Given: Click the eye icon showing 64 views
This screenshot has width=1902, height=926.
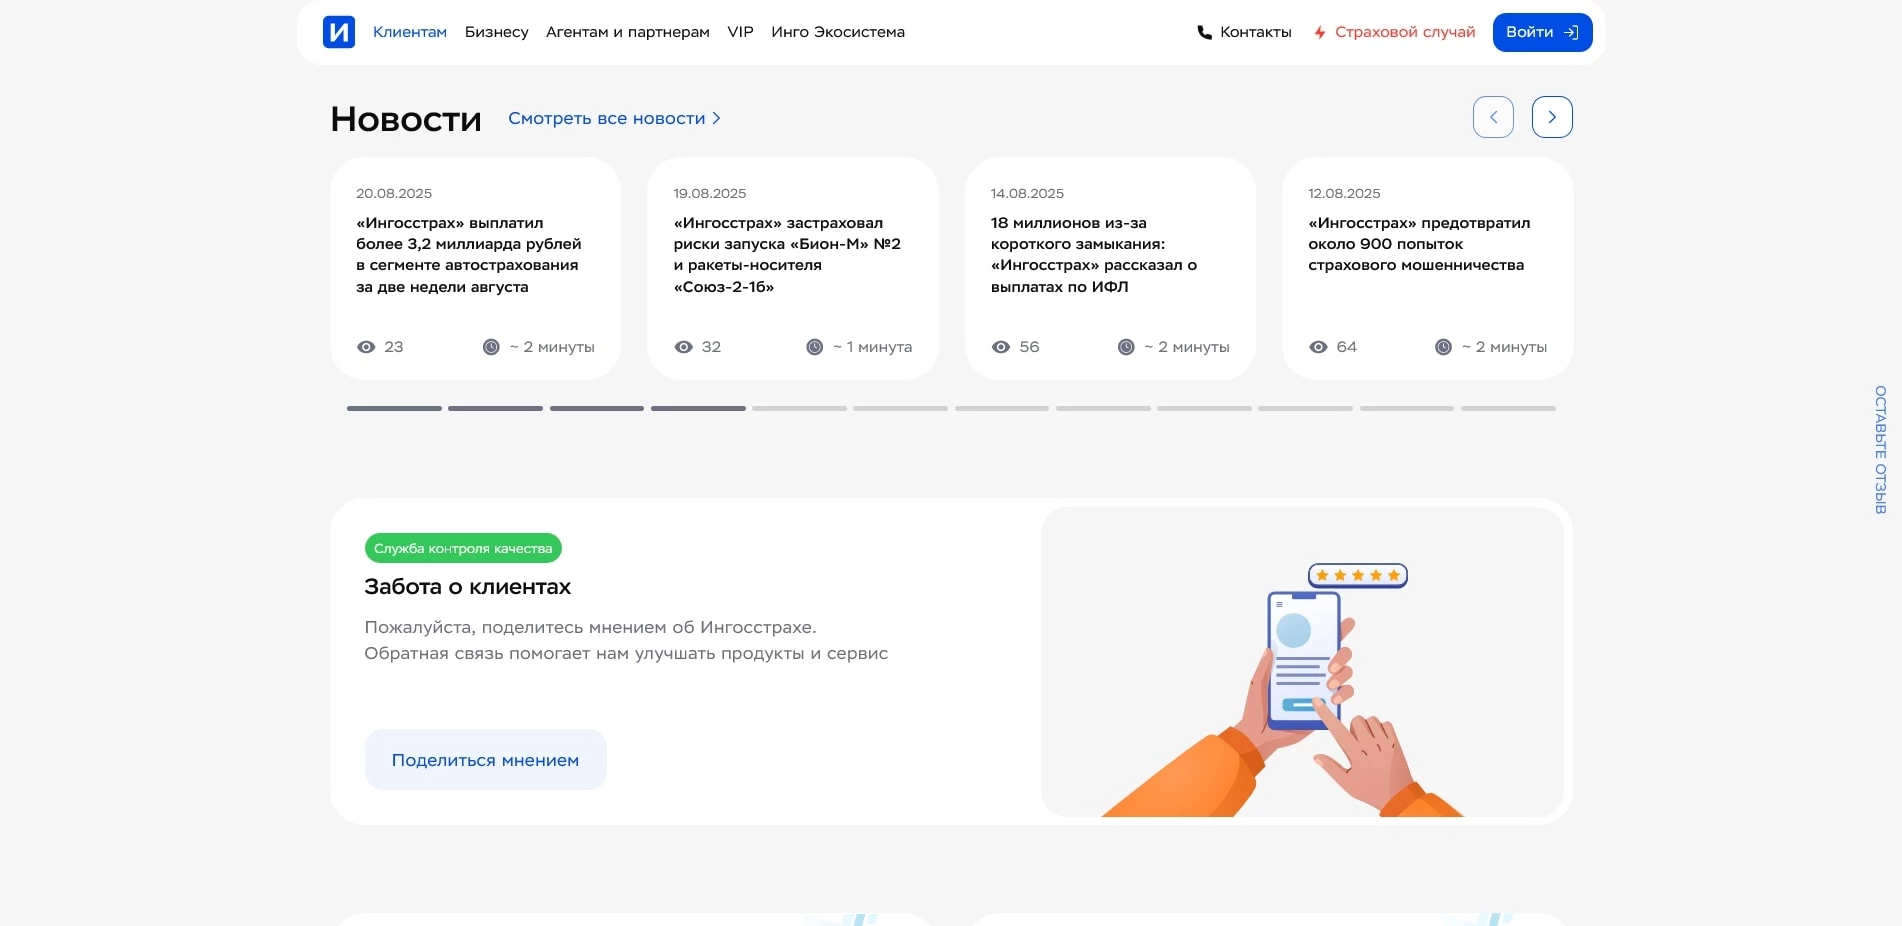Looking at the screenshot, I should coord(1319,346).
